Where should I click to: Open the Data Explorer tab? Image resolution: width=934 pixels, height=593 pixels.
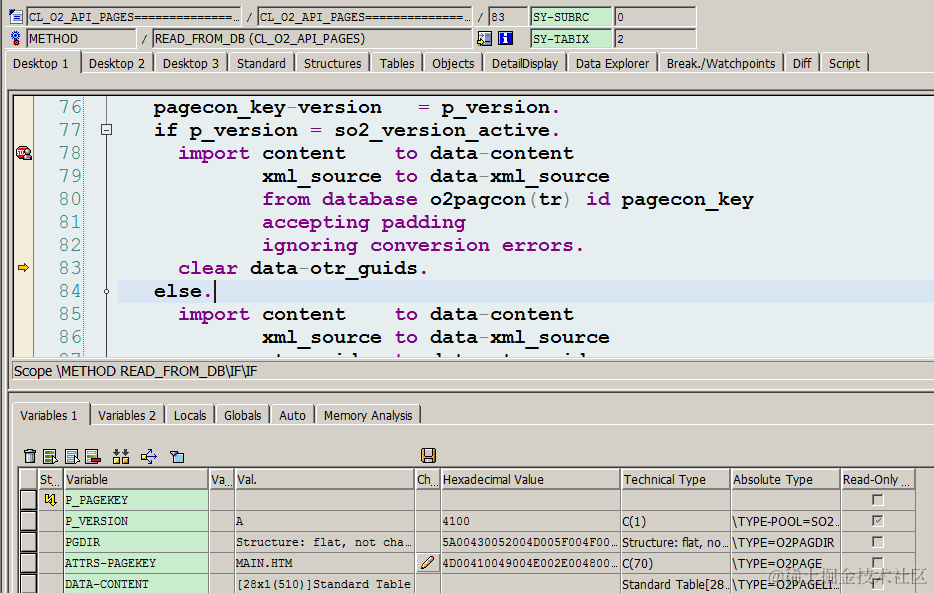click(x=612, y=64)
